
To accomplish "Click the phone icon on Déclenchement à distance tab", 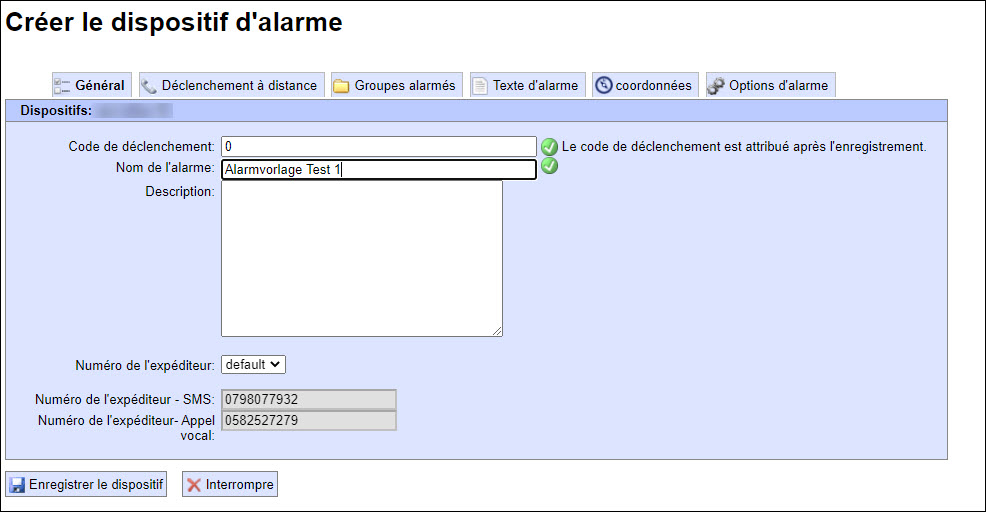I will tap(149, 86).
